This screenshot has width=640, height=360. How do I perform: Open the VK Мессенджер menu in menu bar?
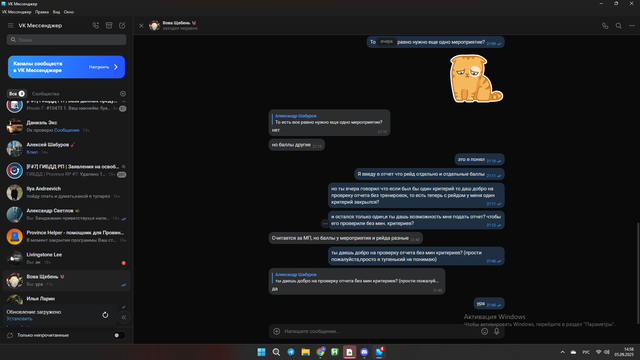(17, 12)
